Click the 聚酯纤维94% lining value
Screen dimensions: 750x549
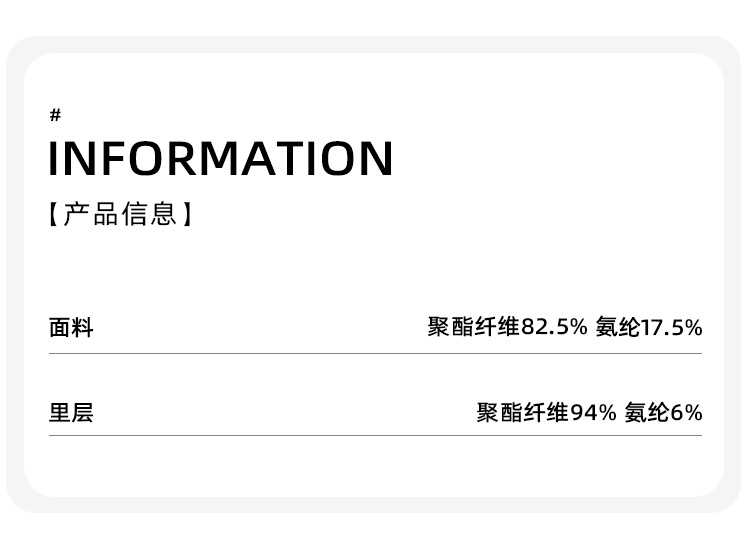[x=546, y=412]
